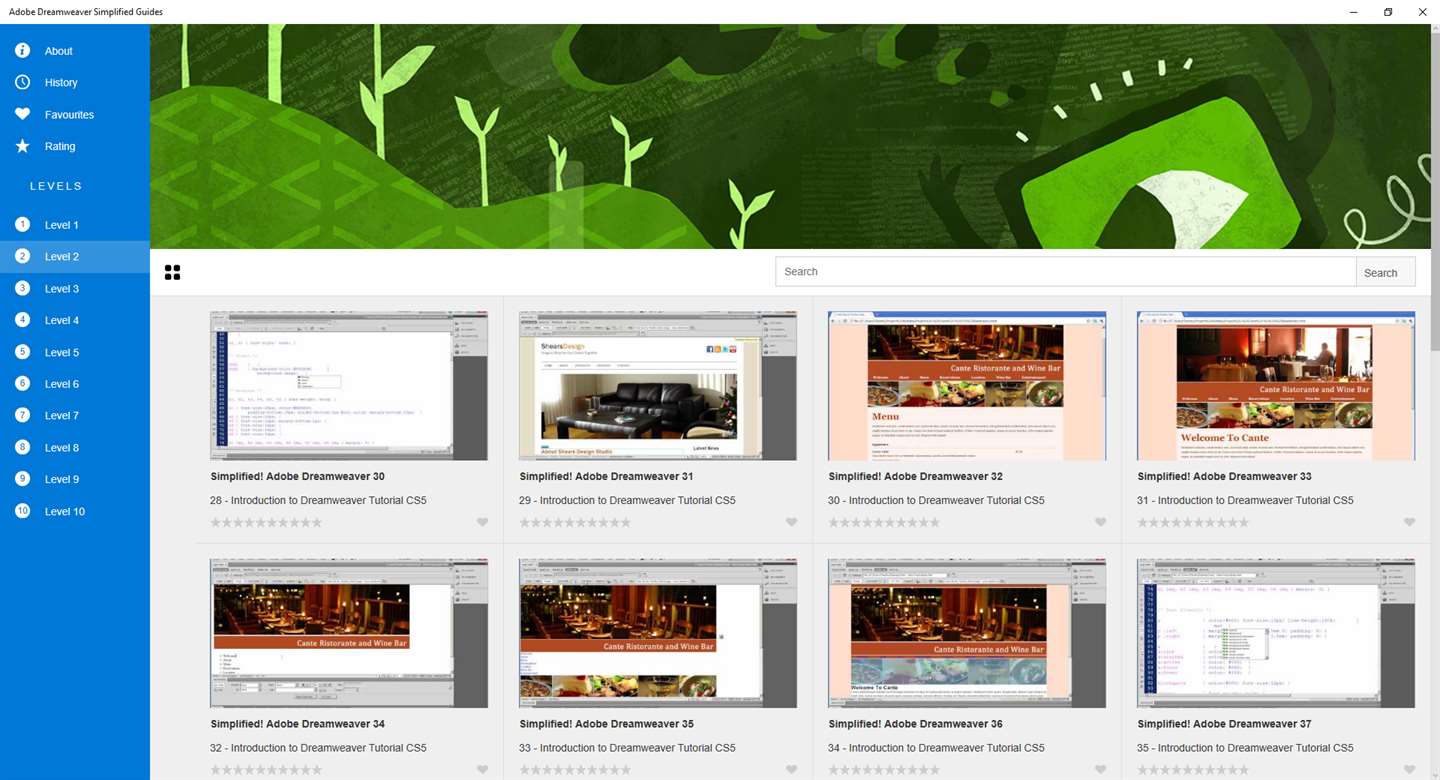The height and width of the screenshot is (780, 1440).
Task: Click the Level 3 number badge
Action: click(x=23, y=288)
